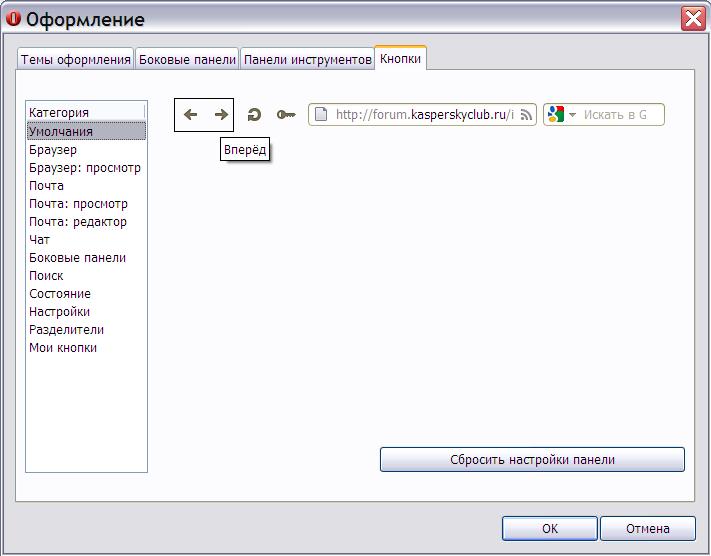Confirm with the OK button
The image size is (711, 556).
tap(550, 528)
